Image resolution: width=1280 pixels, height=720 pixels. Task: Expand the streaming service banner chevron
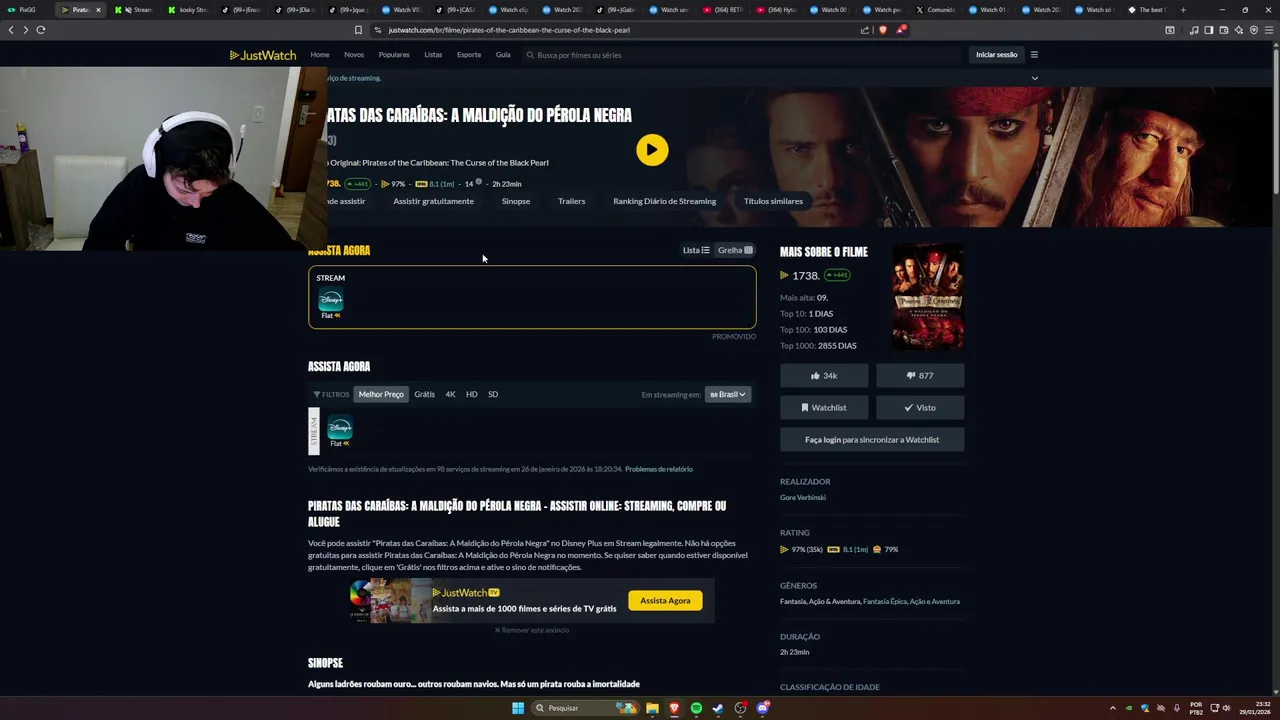click(1035, 78)
